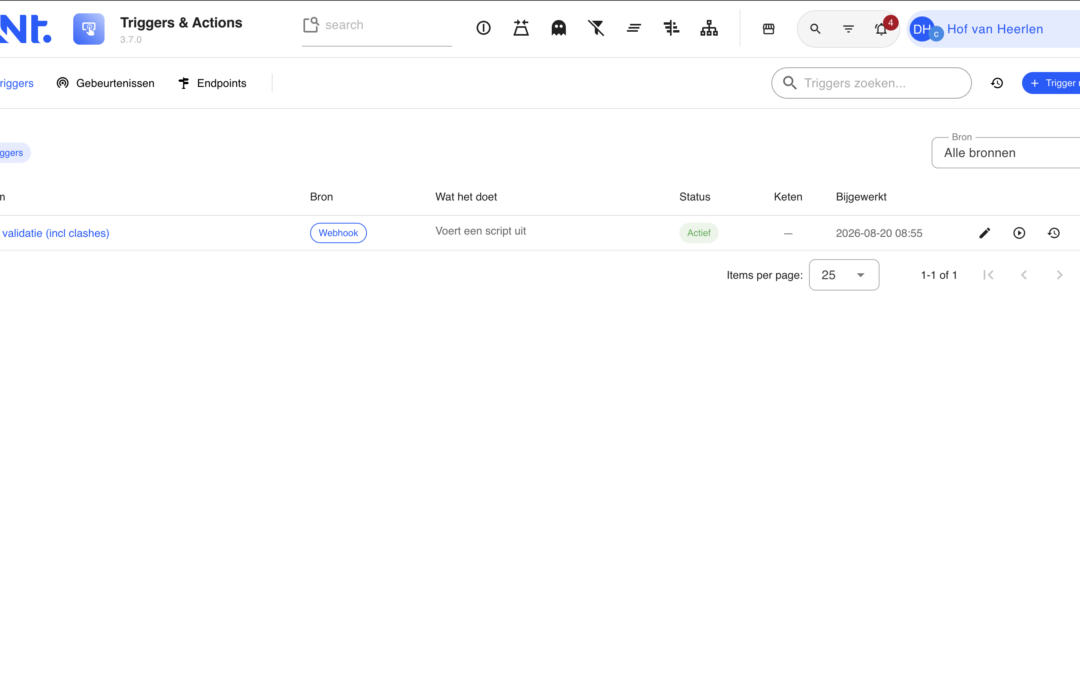The width and height of the screenshot is (1080, 675).
Task: Click the top search input field
Action: pyautogui.click(x=377, y=25)
